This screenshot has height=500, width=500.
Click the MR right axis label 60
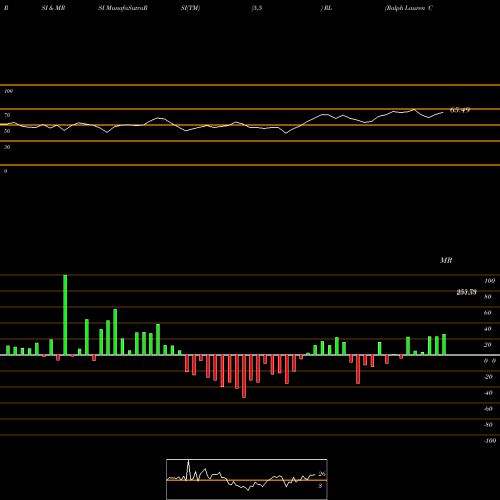488,313
